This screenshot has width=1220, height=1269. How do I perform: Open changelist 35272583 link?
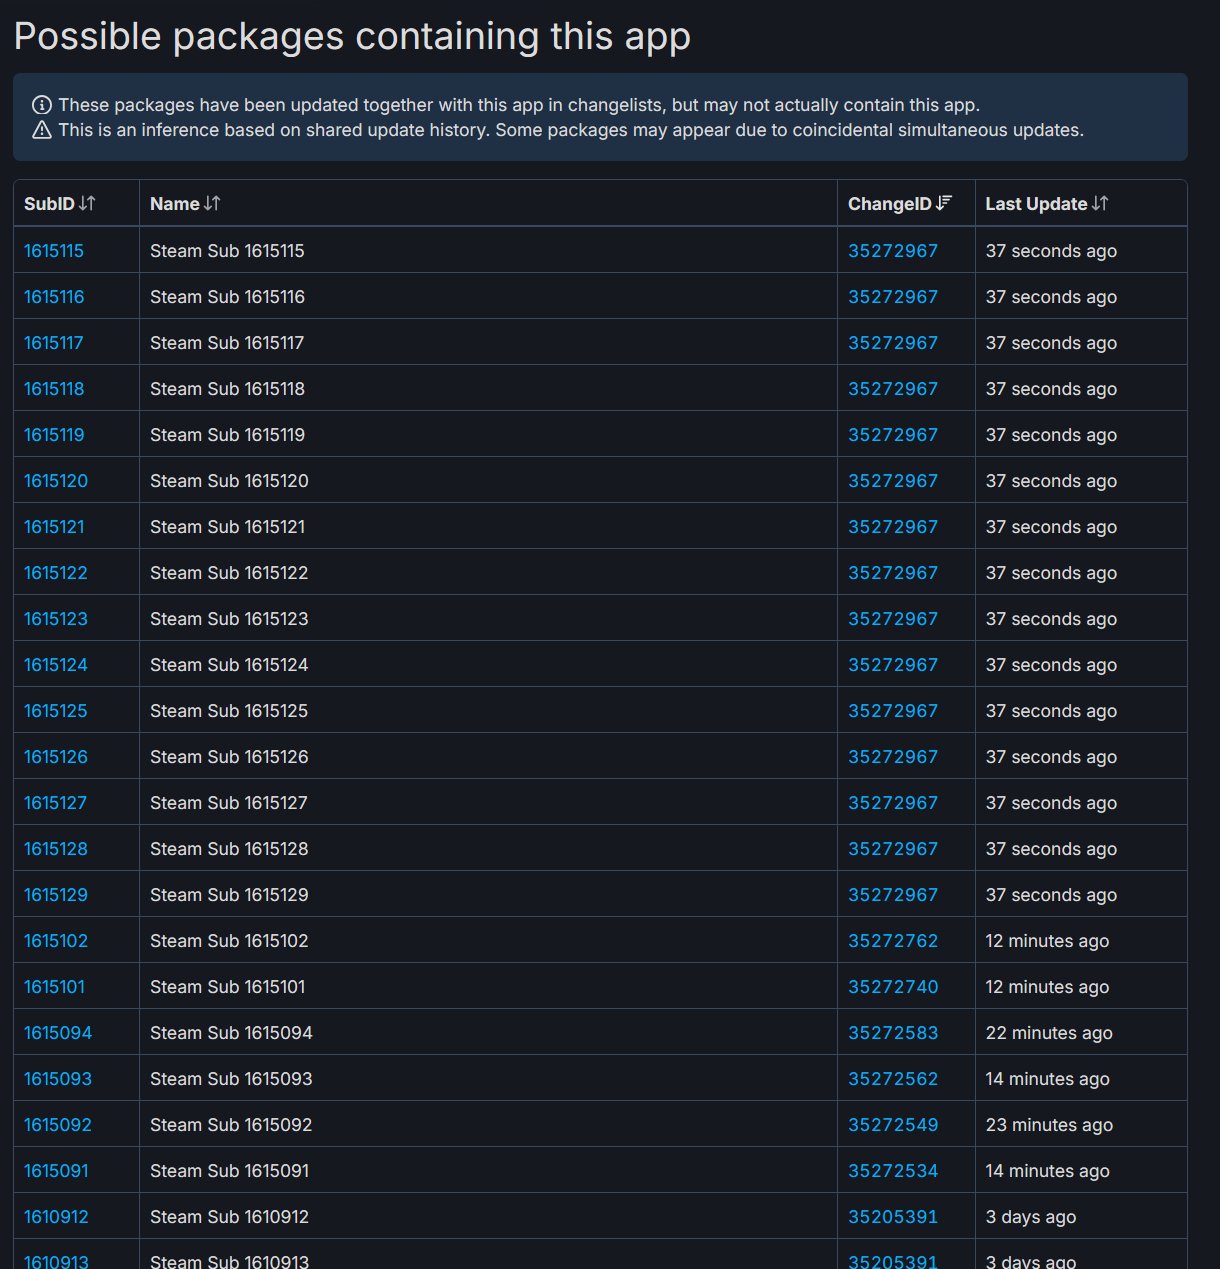pyautogui.click(x=893, y=1033)
